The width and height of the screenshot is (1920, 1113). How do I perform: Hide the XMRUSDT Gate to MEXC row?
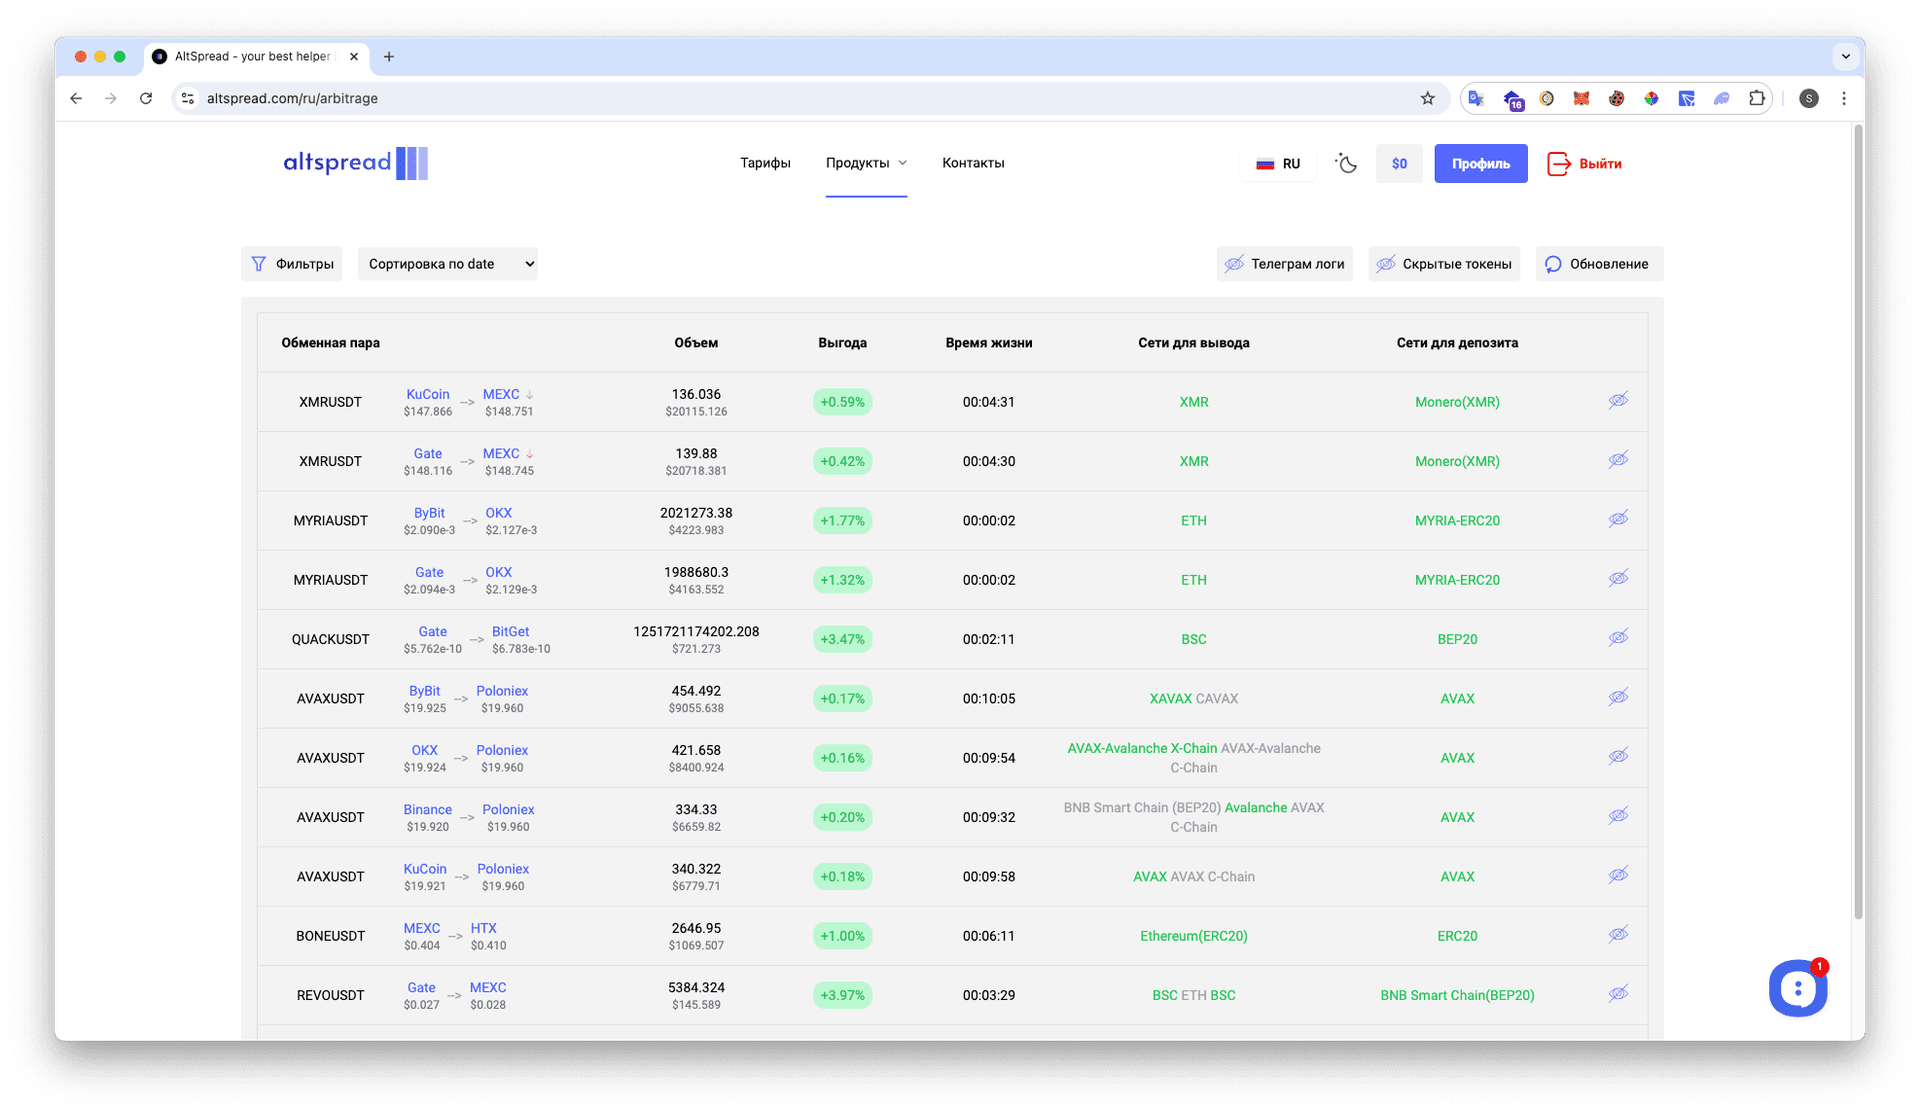[1618, 460]
